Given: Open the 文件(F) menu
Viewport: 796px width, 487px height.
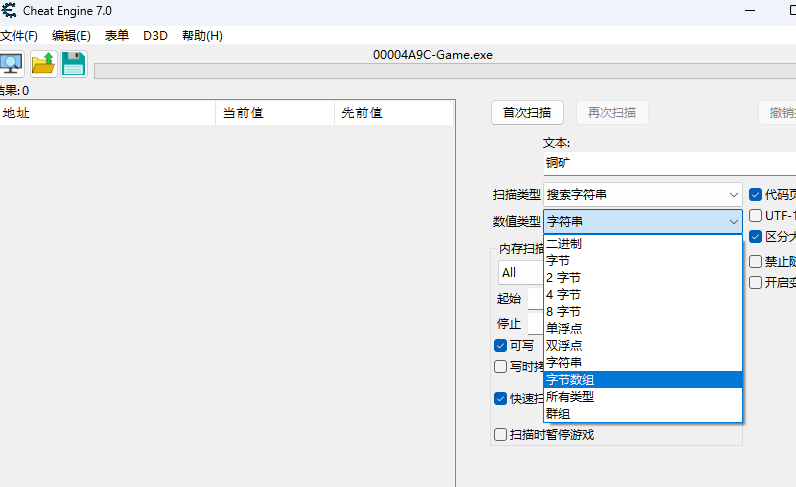Looking at the screenshot, I should click(x=19, y=36).
